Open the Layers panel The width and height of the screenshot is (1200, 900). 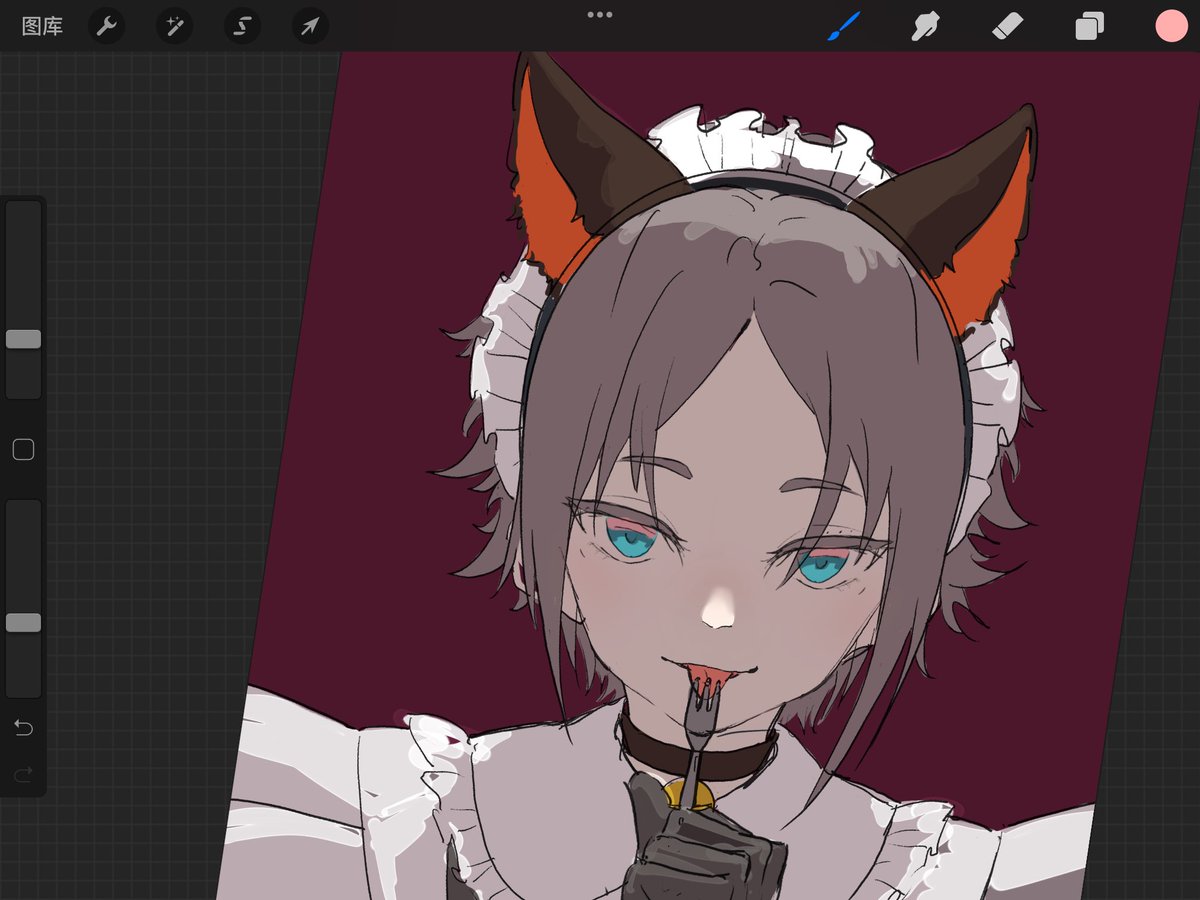[1089, 26]
